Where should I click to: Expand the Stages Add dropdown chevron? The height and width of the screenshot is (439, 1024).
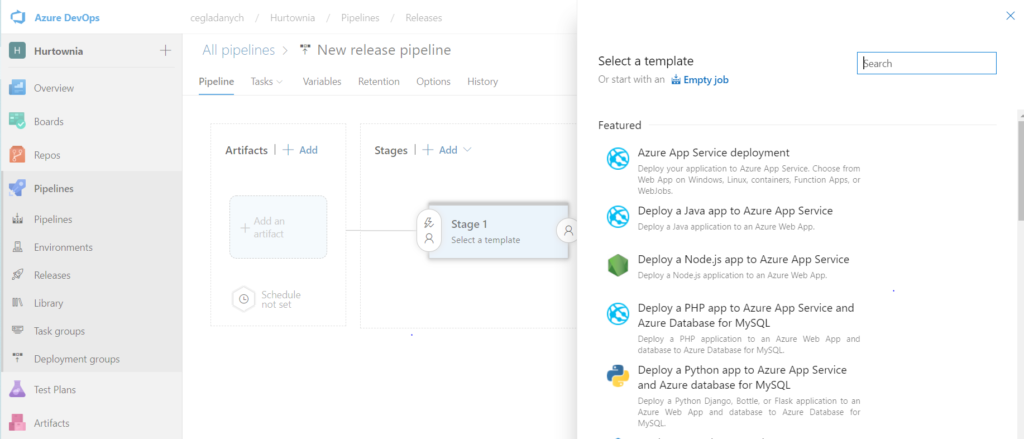467,150
